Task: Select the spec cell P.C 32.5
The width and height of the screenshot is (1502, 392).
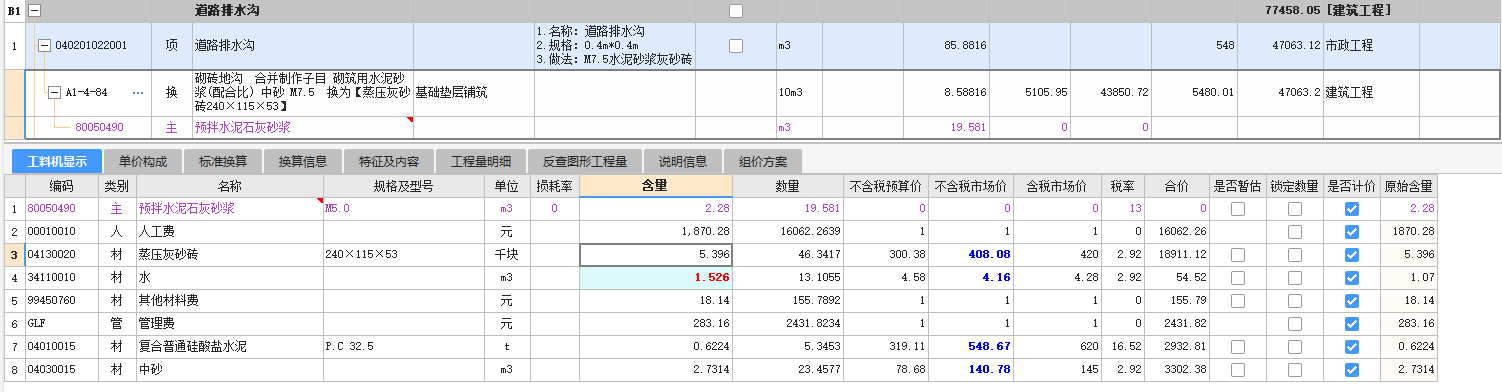Action: (x=405, y=347)
